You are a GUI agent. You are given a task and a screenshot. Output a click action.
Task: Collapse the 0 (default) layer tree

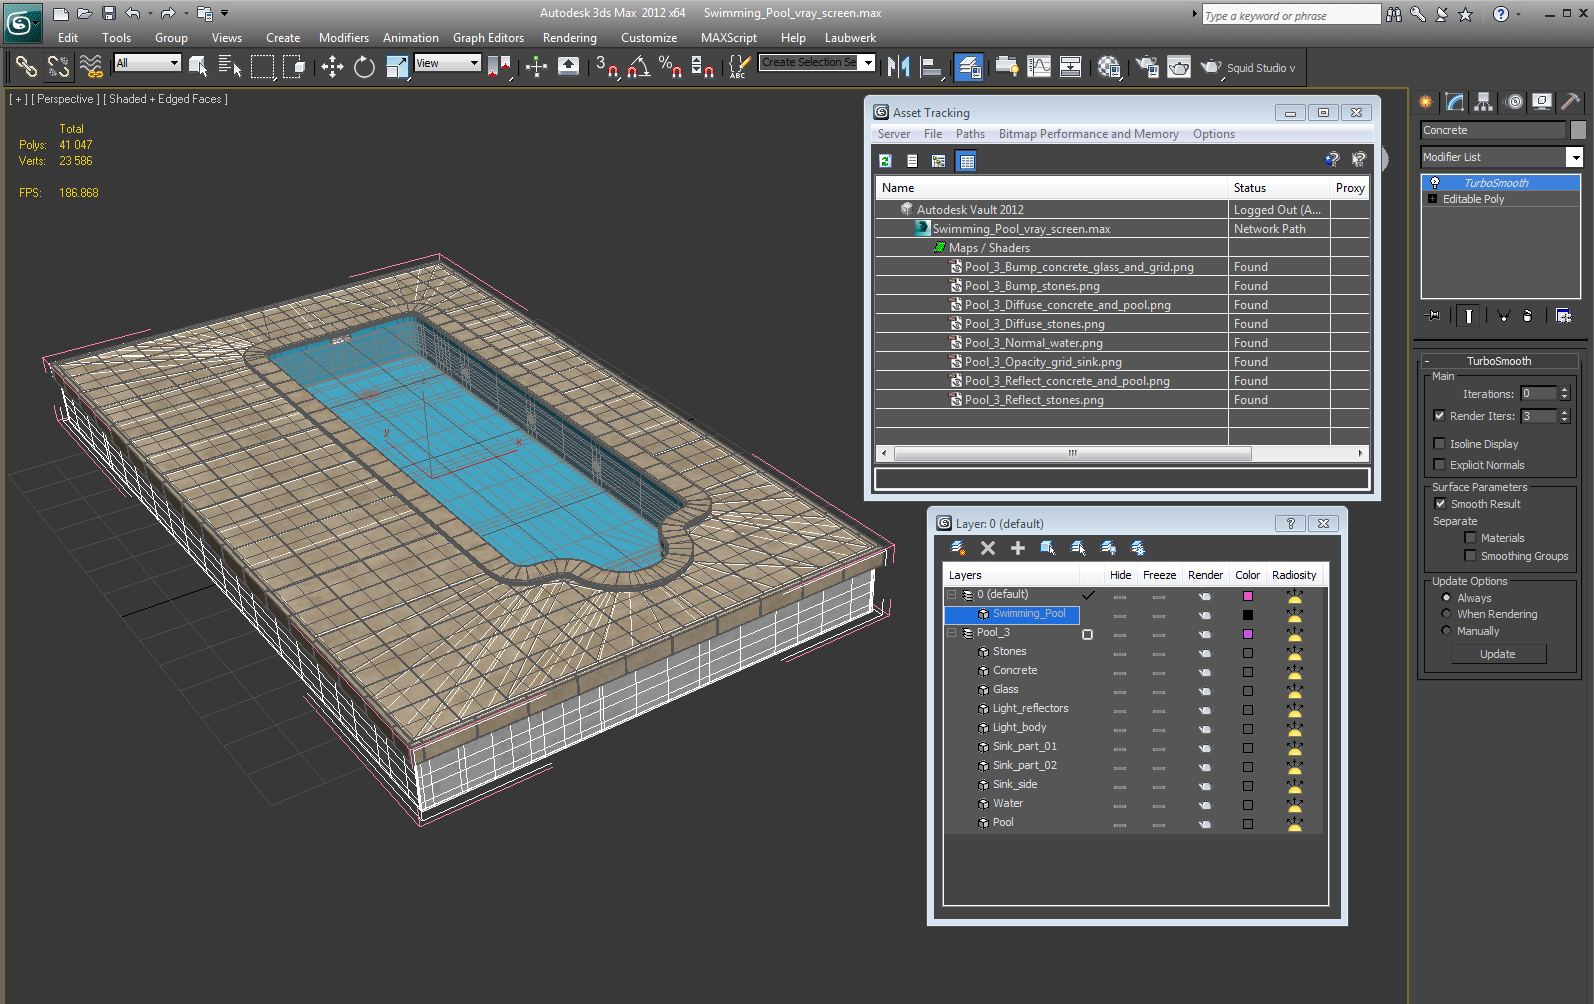point(952,595)
